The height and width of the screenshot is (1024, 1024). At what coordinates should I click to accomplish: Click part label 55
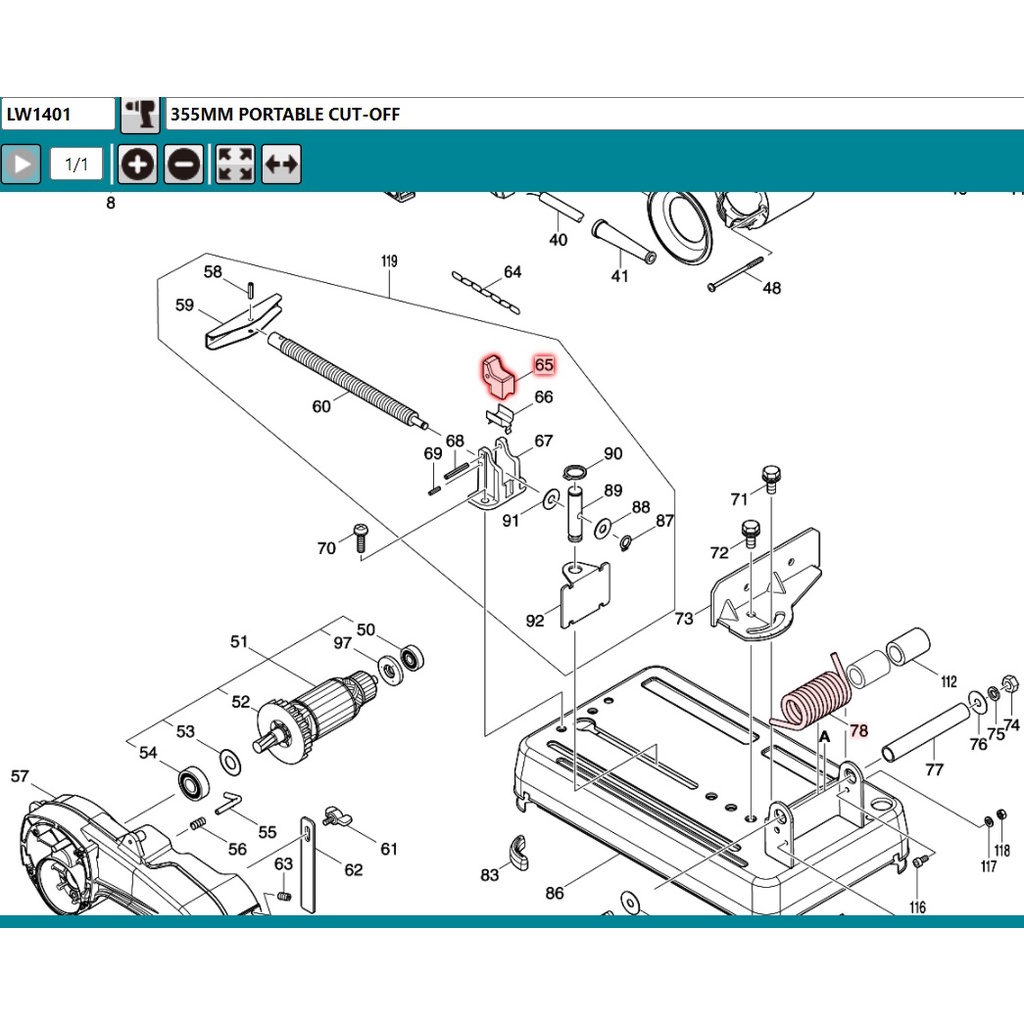click(268, 832)
